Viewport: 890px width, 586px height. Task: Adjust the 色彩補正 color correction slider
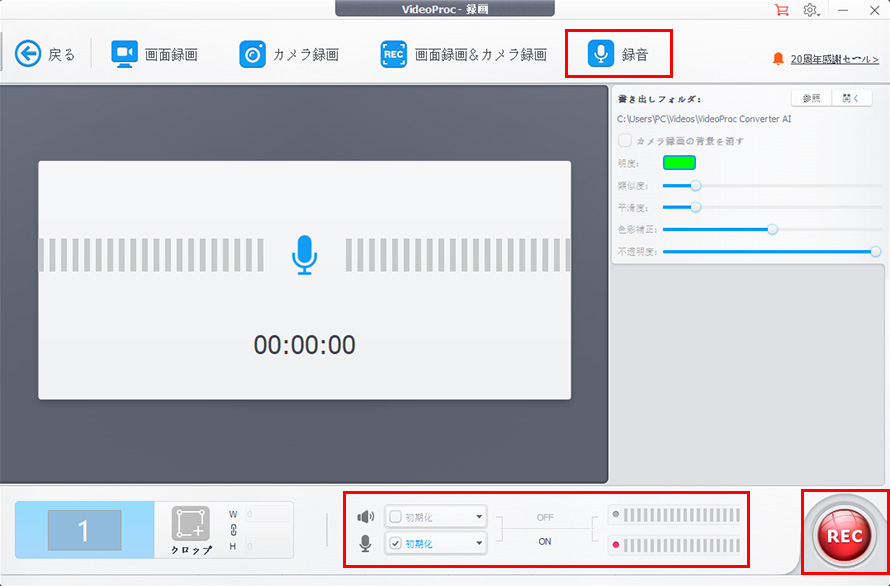coord(772,229)
